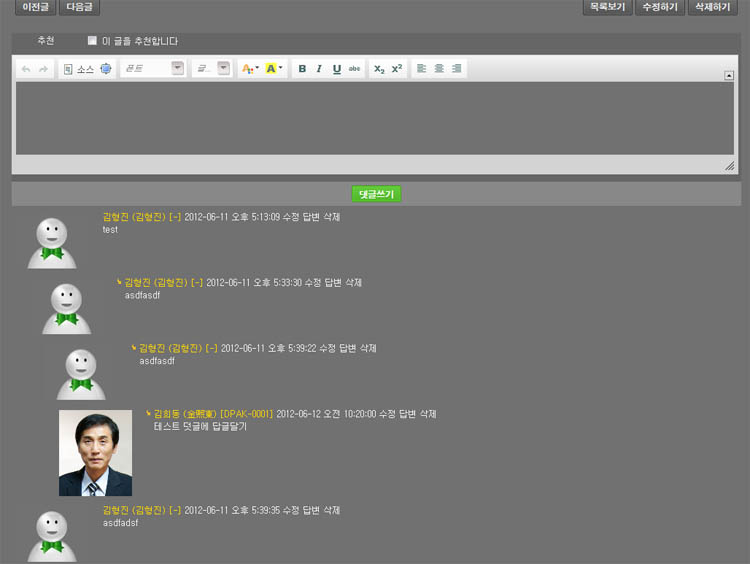Toggle italic text in editor toolbar
Viewport: 750px width, 564px height.
[x=319, y=69]
